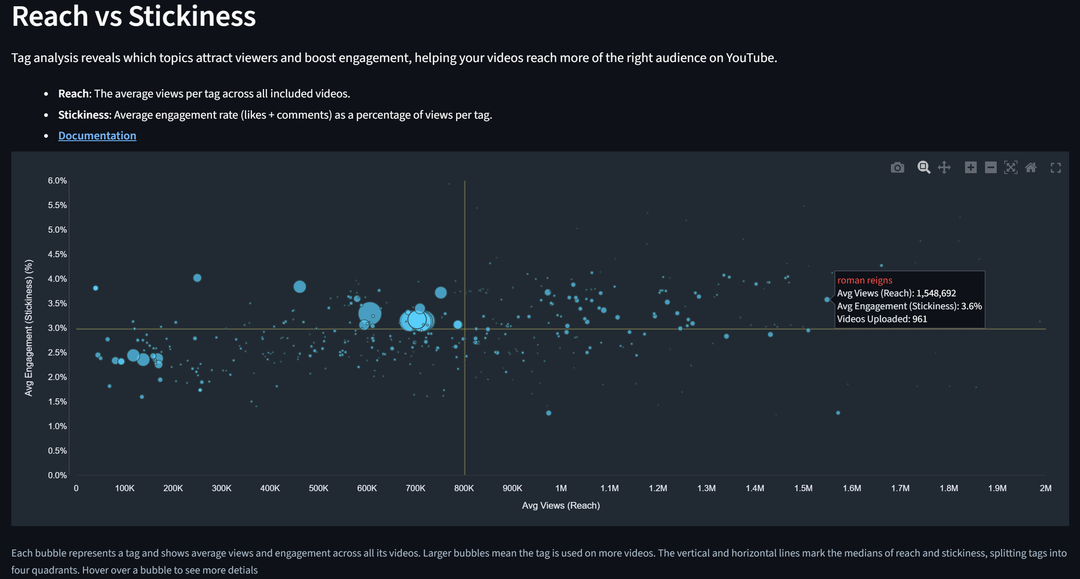Image resolution: width=1080 pixels, height=579 pixels.
Task: Click the 2M tick label on x-axis
Action: [x=1046, y=488]
